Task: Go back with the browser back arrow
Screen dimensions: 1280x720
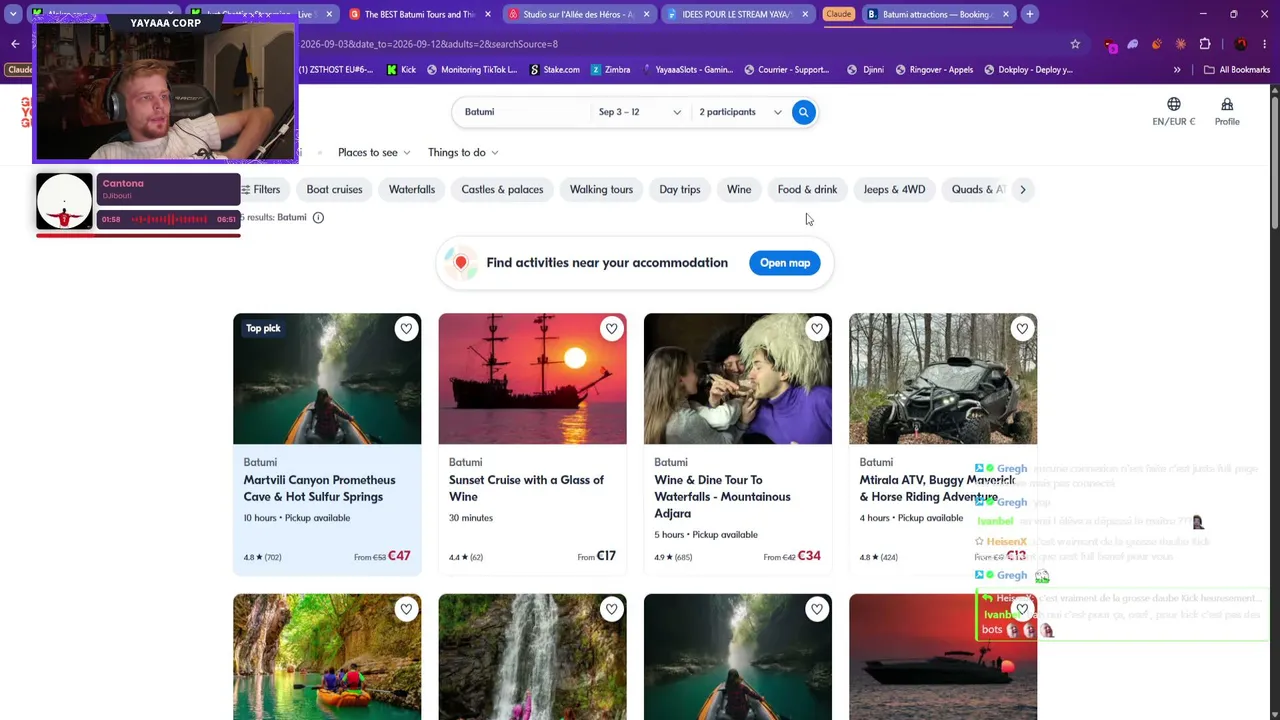Action: [15, 44]
